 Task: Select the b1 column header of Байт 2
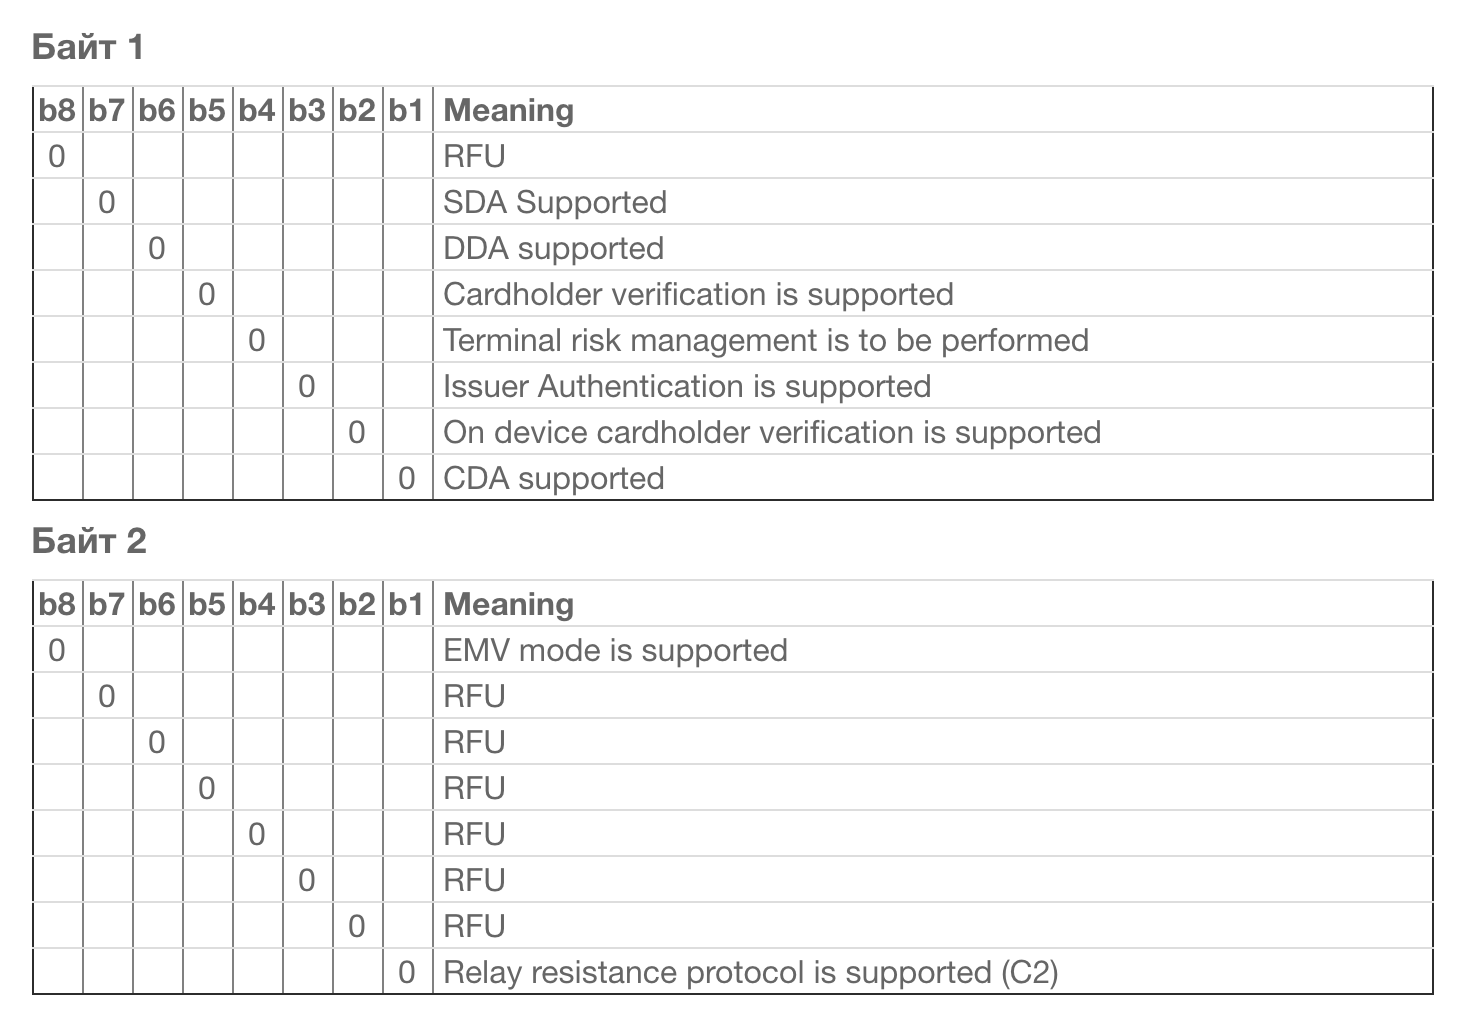pyautogui.click(x=406, y=604)
